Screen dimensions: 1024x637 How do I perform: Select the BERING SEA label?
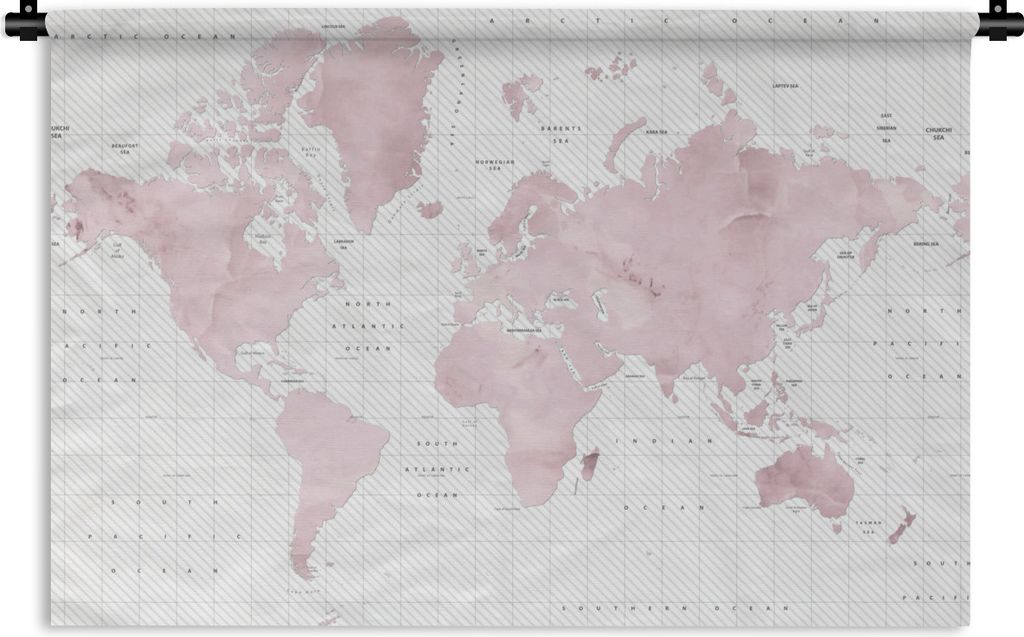coord(925,244)
